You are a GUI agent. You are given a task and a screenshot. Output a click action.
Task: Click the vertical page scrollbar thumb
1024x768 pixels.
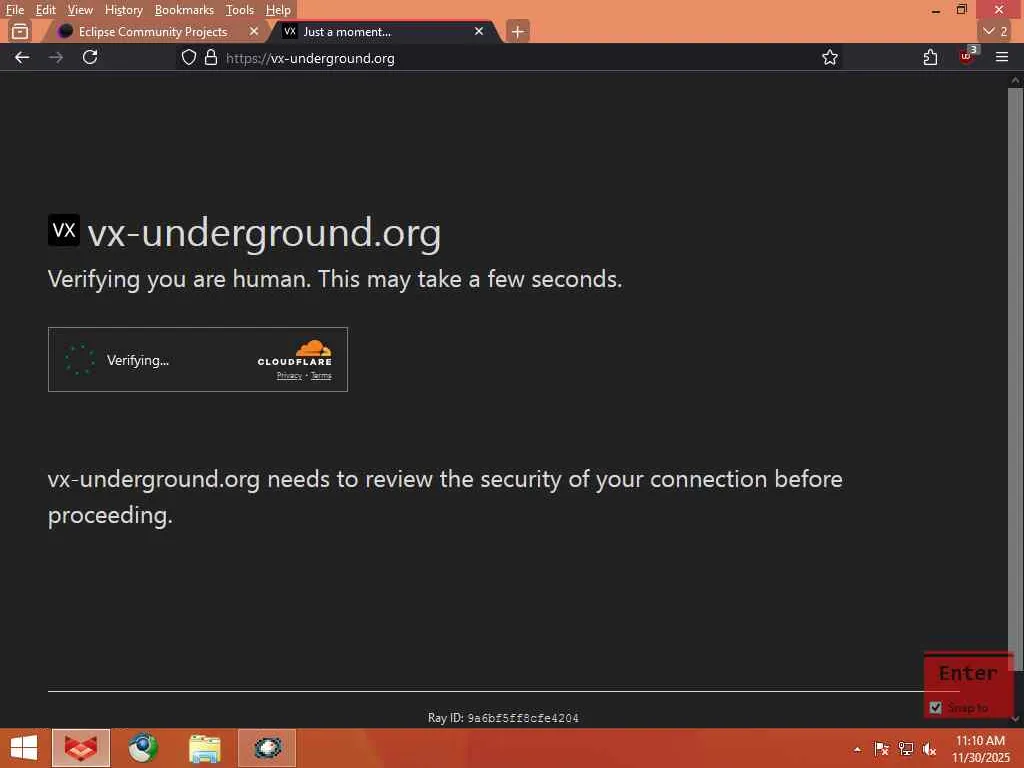point(1015,379)
